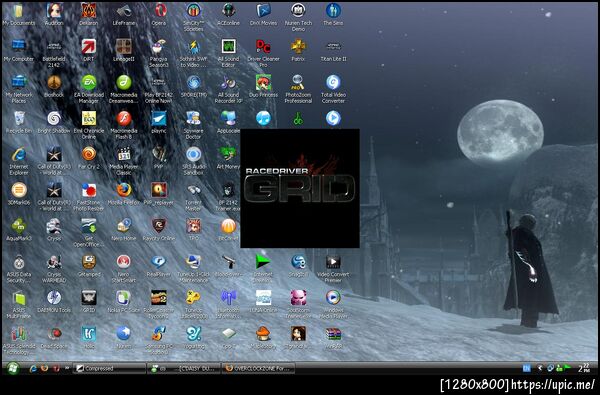Open SRS Audio Sandbox icon
Viewport: 600px width, 395px height.
click(x=194, y=161)
